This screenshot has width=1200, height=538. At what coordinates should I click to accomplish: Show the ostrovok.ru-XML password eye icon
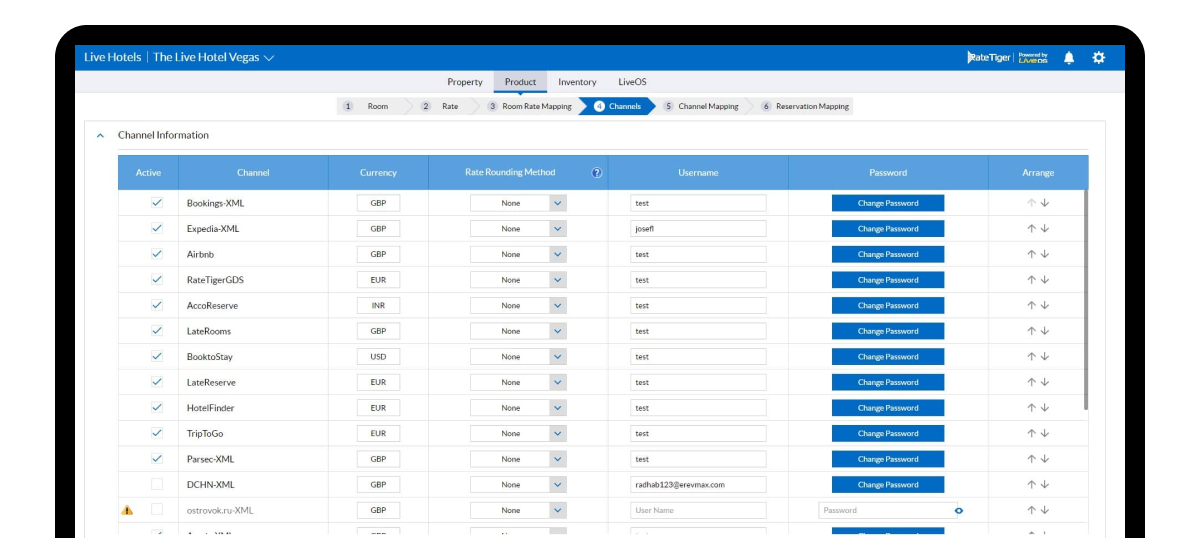[x=958, y=510]
